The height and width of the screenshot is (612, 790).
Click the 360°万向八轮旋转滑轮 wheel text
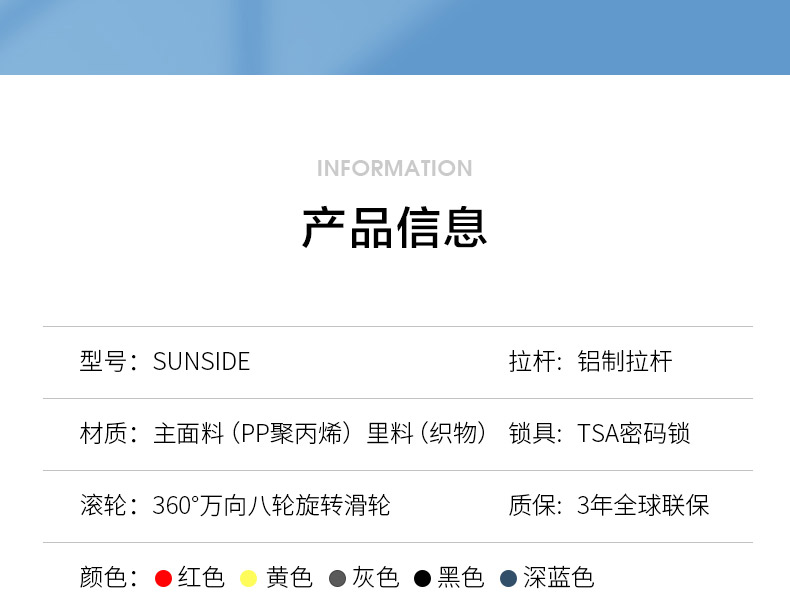271,505
